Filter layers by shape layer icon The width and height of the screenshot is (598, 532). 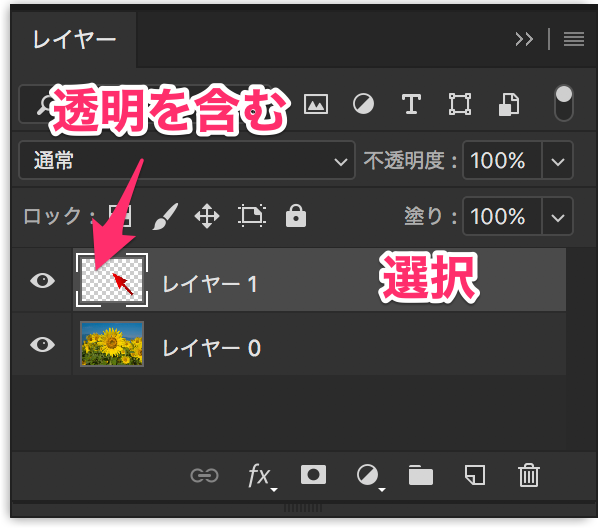[x=460, y=104]
